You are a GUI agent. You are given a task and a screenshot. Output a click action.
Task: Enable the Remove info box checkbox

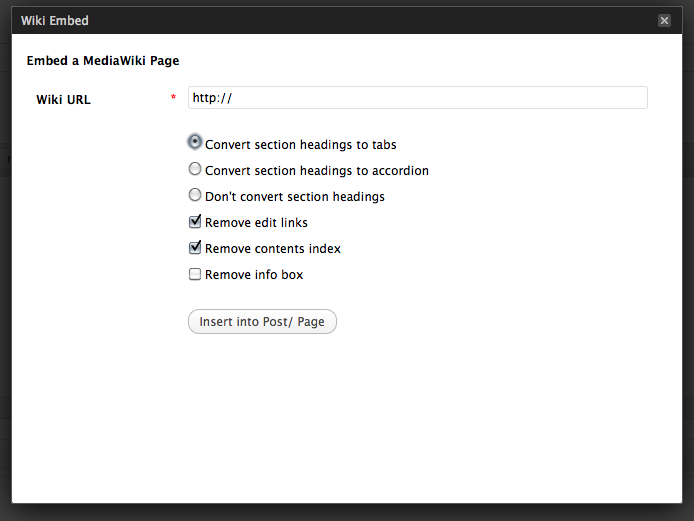(195, 274)
